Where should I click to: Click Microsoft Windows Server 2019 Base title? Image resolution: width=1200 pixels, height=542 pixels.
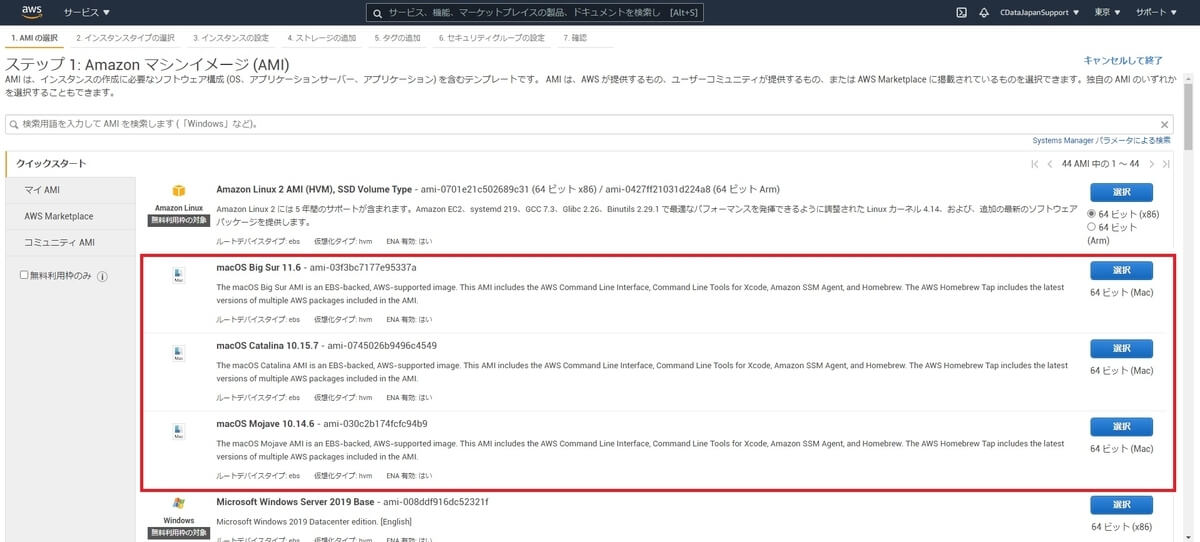(295, 501)
